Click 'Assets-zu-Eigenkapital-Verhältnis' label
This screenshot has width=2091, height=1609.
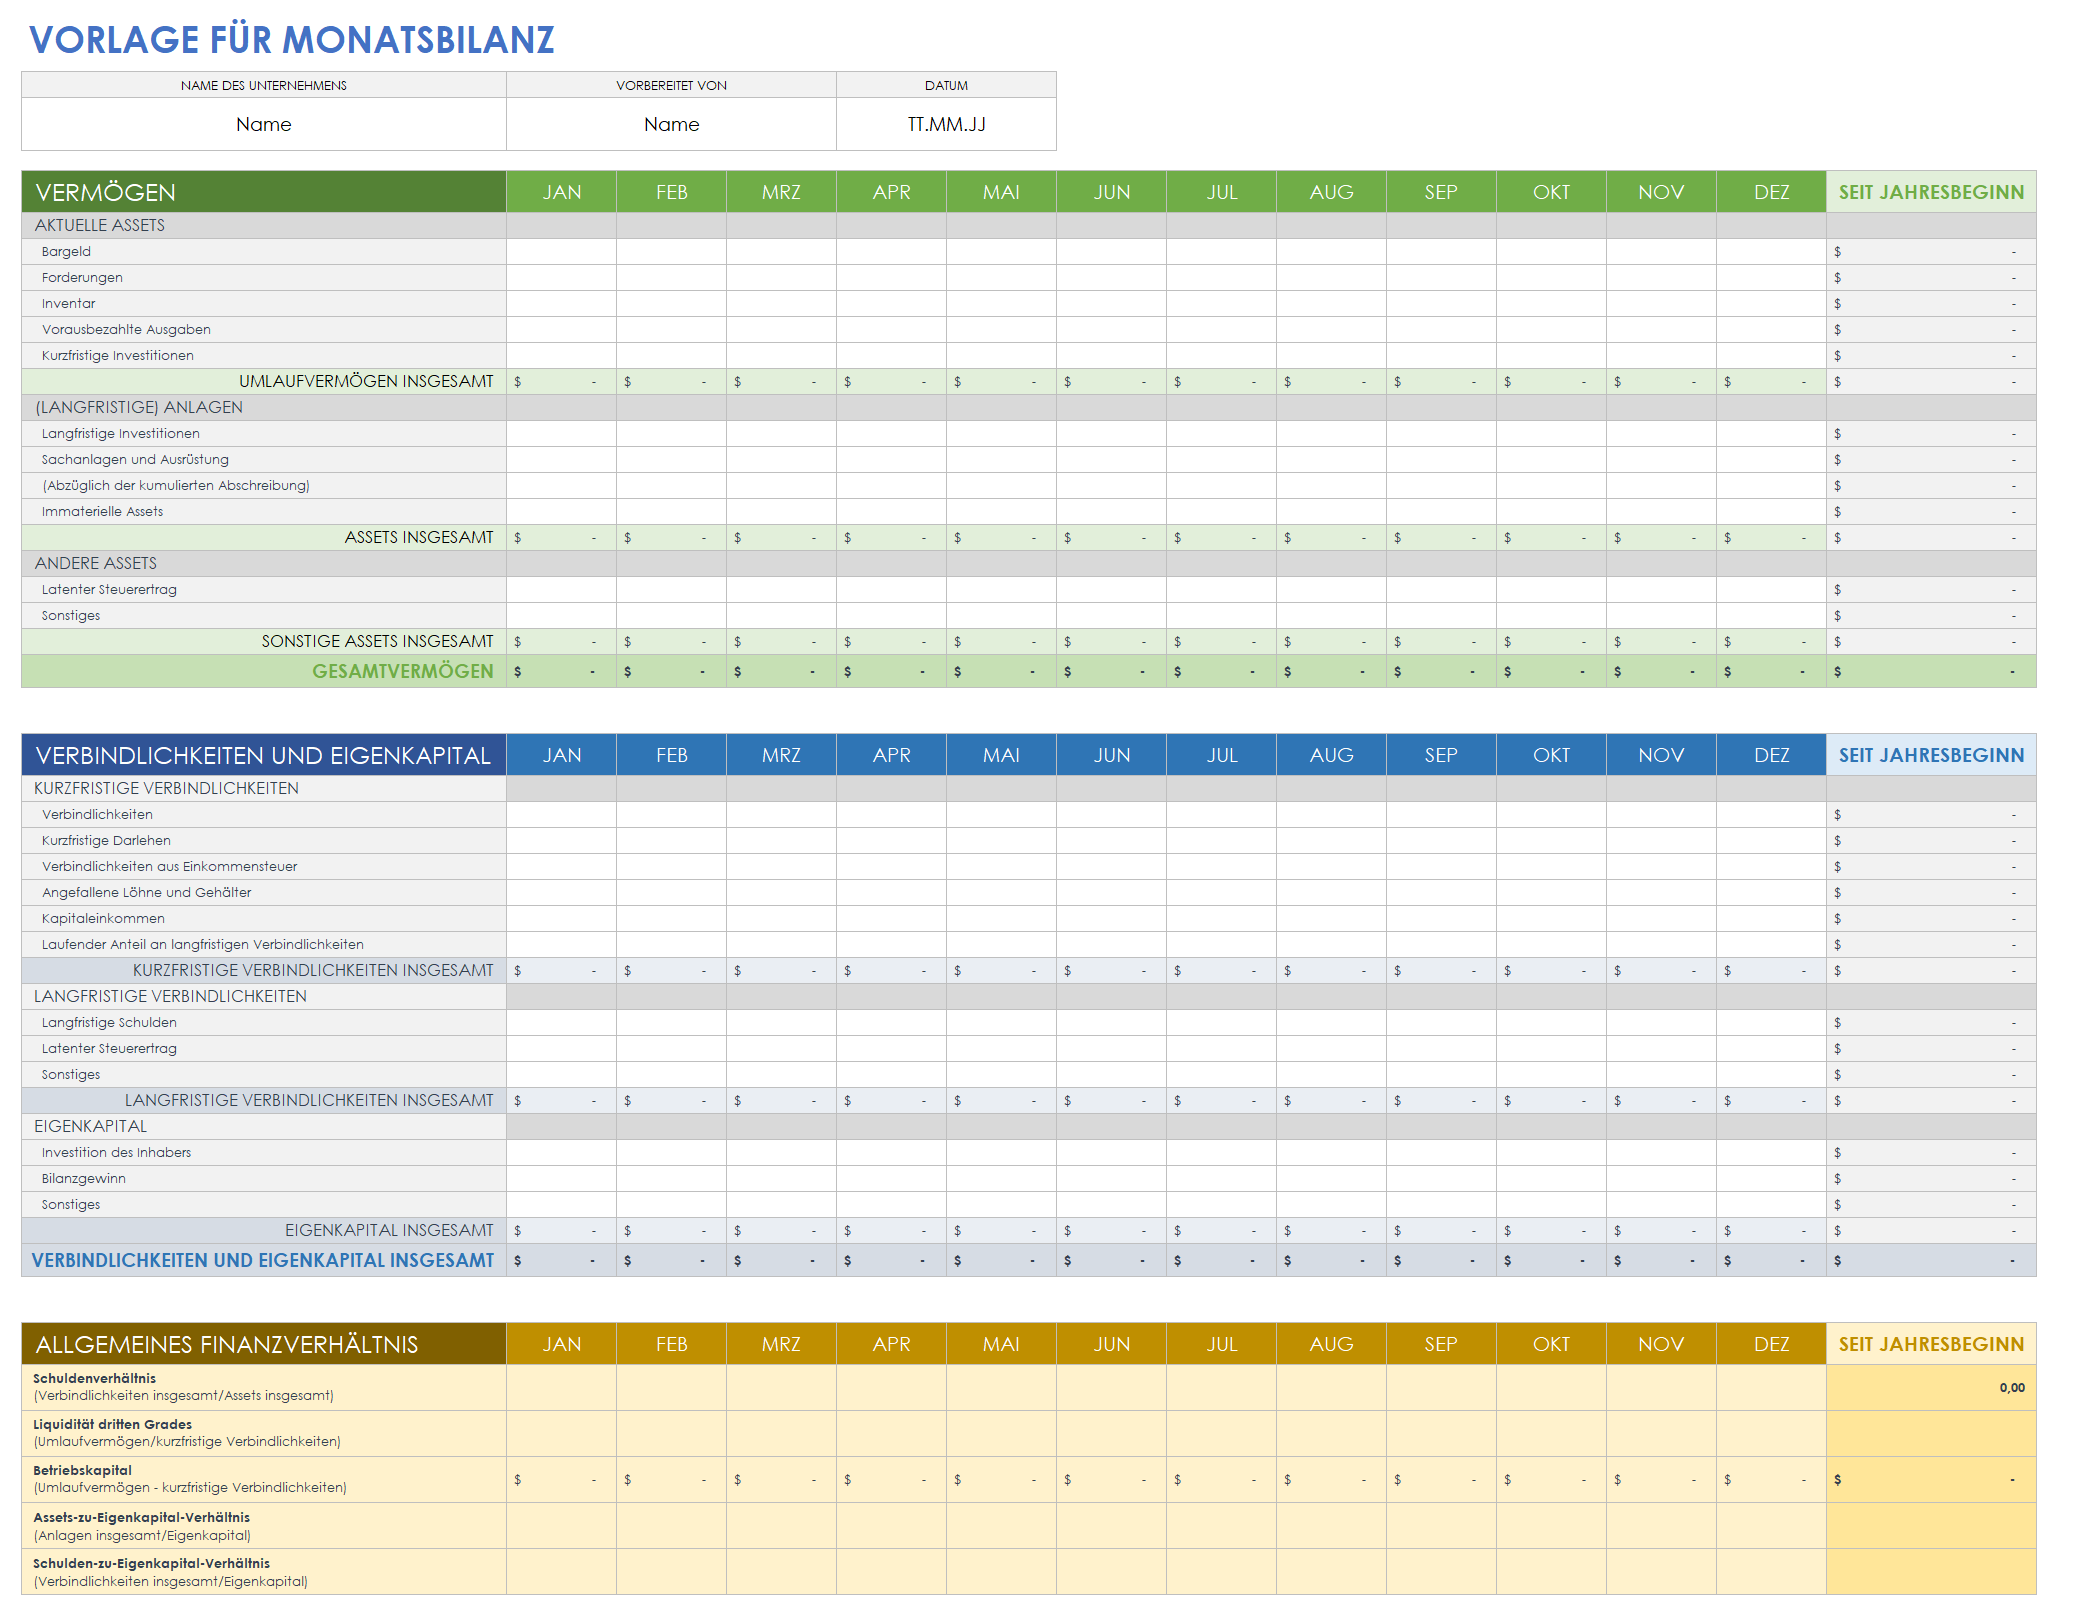tap(141, 1517)
